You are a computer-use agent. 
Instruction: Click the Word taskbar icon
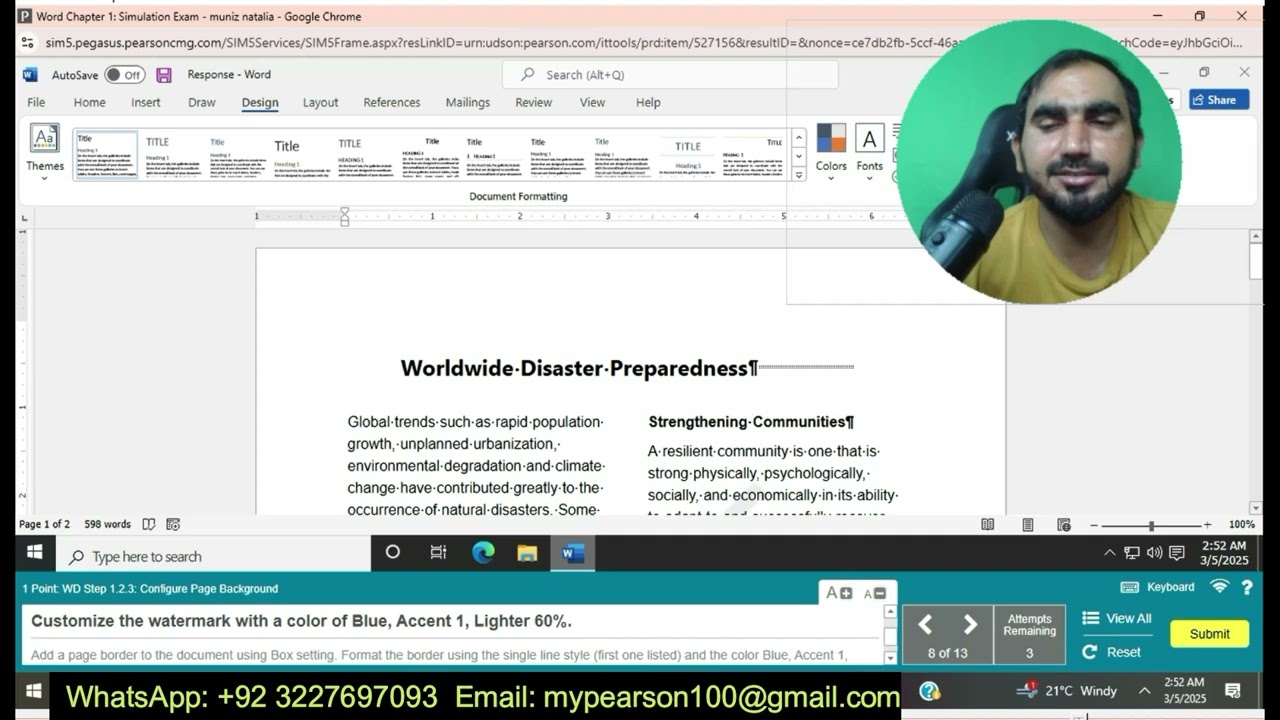(572, 552)
